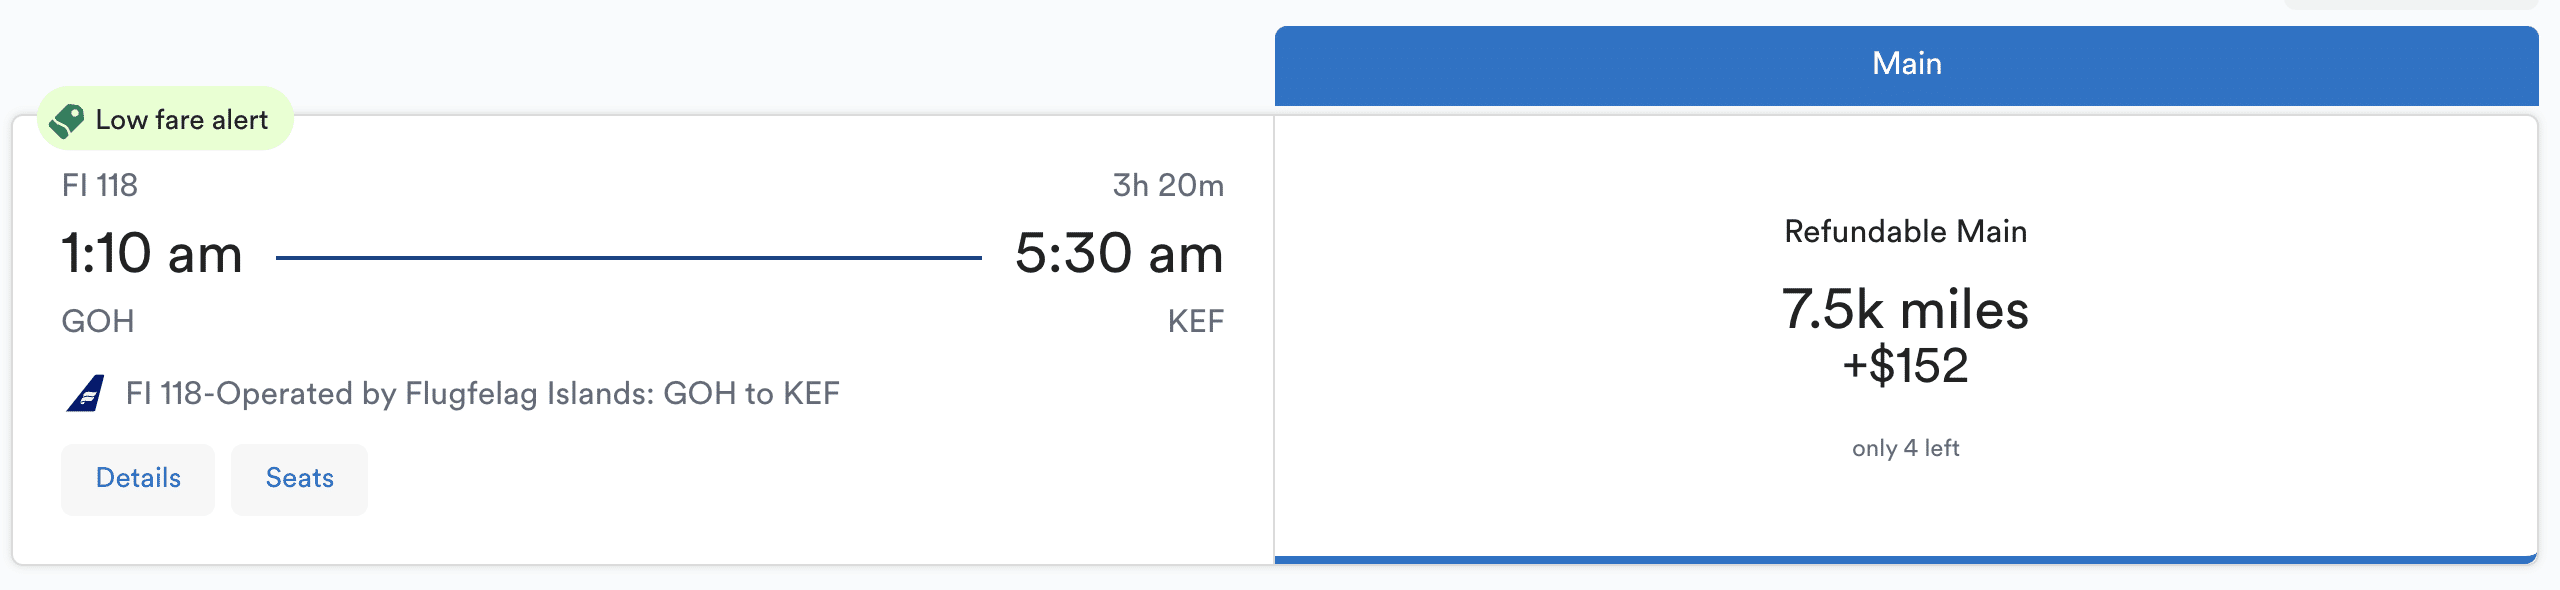Open the flight Details button
Image resolution: width=2560 pixels, height=590 pixels.
tap(138, 479)
